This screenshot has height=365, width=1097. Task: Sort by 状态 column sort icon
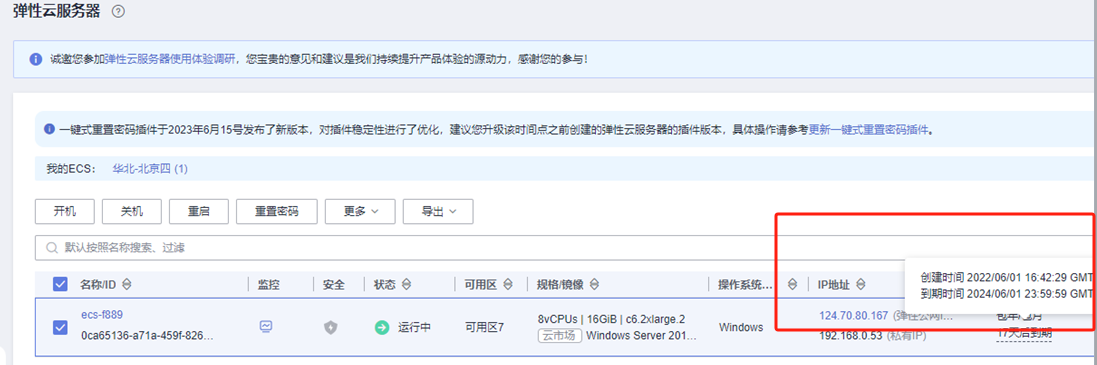coord(406,285)
